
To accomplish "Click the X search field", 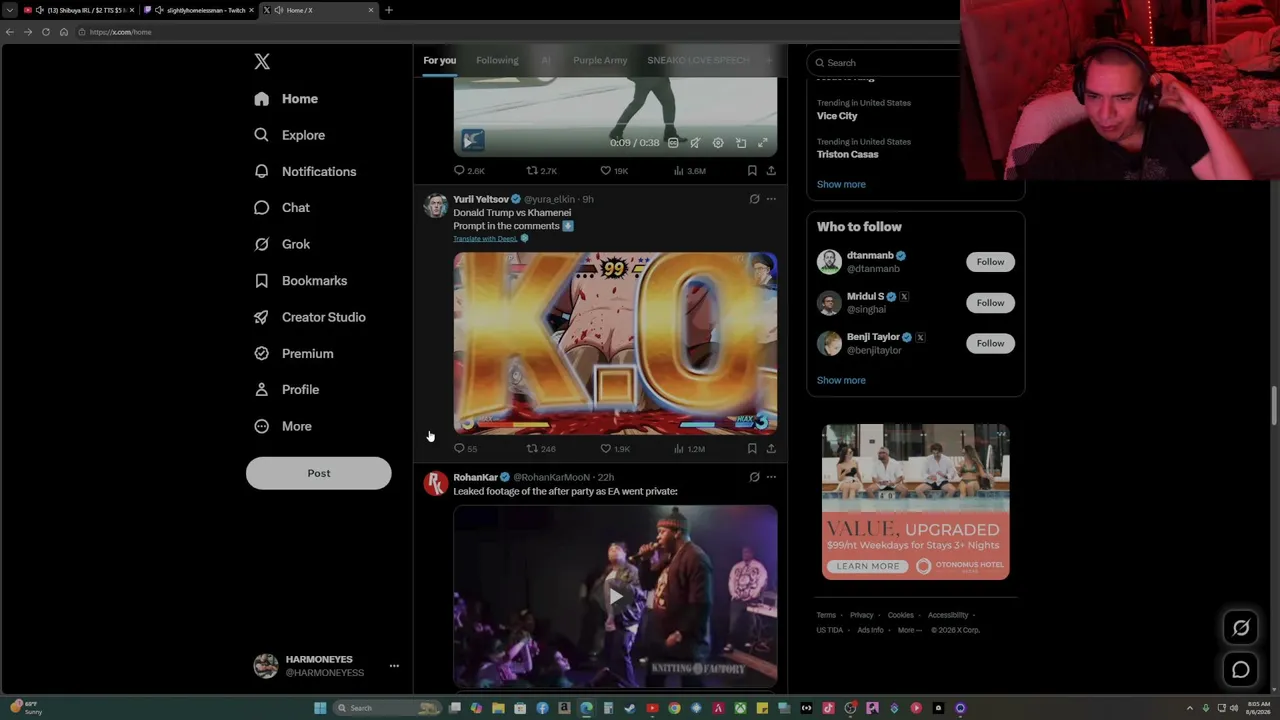I will pos(885,63).
